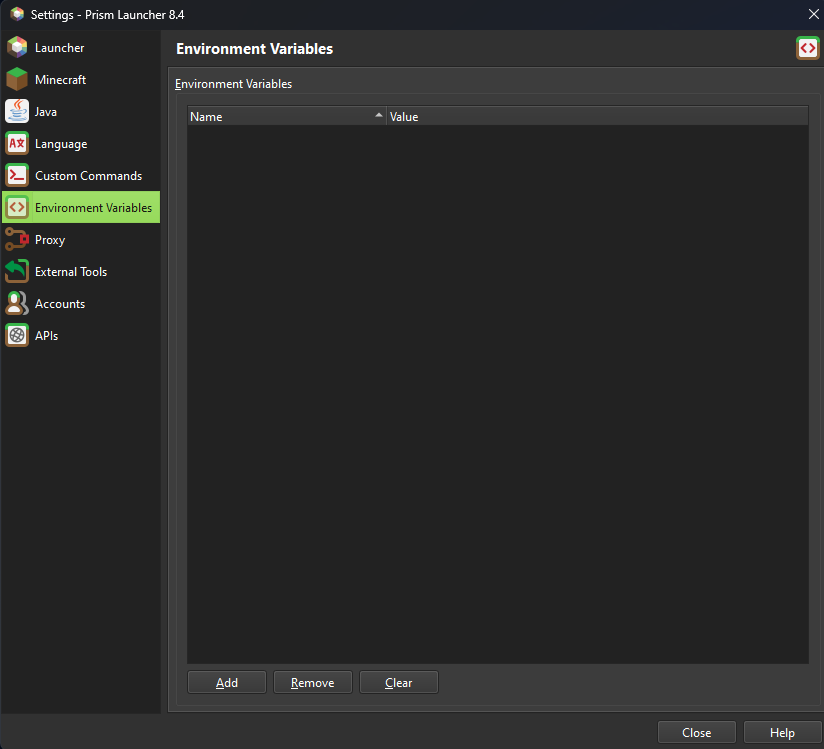Image resolution: width=824 pixels, height=749 pixels.
Task: Click the Prism Launcher logo in title bar
Action: (17, 14)
